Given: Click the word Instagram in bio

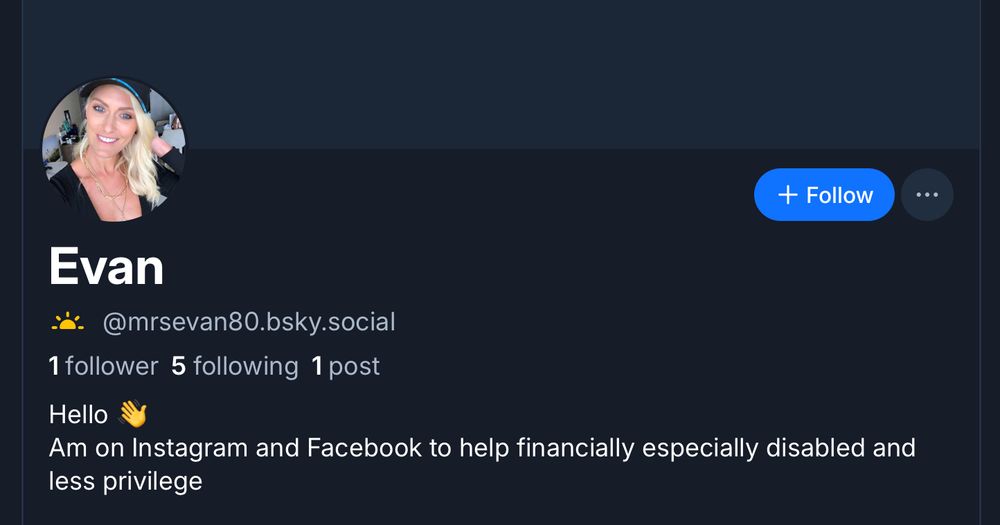Looking at the screenshot, I should pos(190,447).
